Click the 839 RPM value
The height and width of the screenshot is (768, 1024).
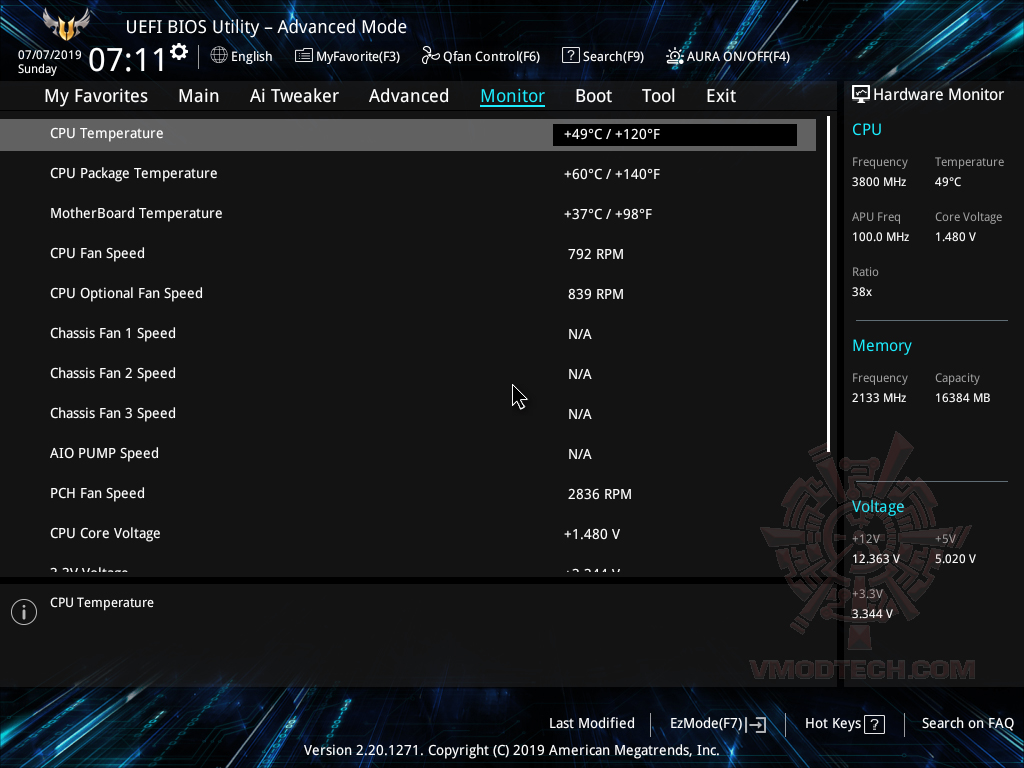pyautogui.click(x=596, y=294)
